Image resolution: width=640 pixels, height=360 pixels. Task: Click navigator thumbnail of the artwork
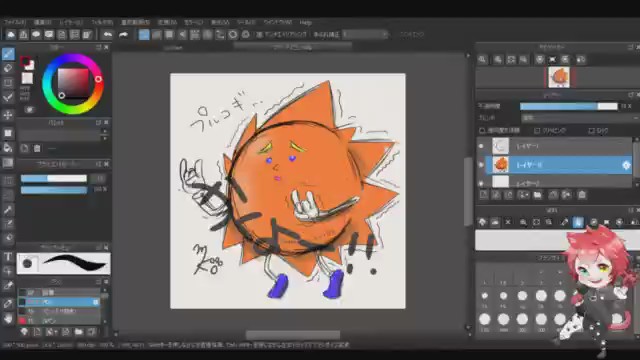tap(559, 77)
